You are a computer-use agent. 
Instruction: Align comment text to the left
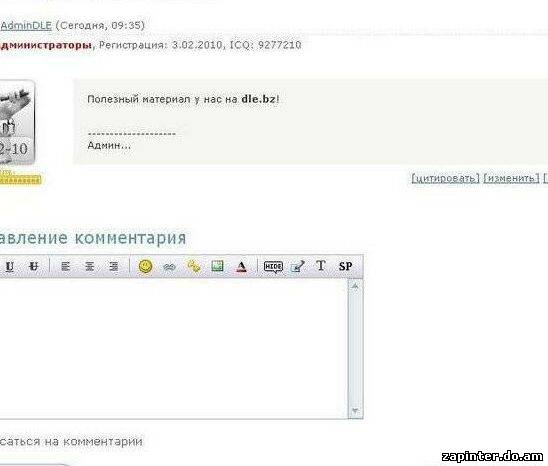point(65,267)
